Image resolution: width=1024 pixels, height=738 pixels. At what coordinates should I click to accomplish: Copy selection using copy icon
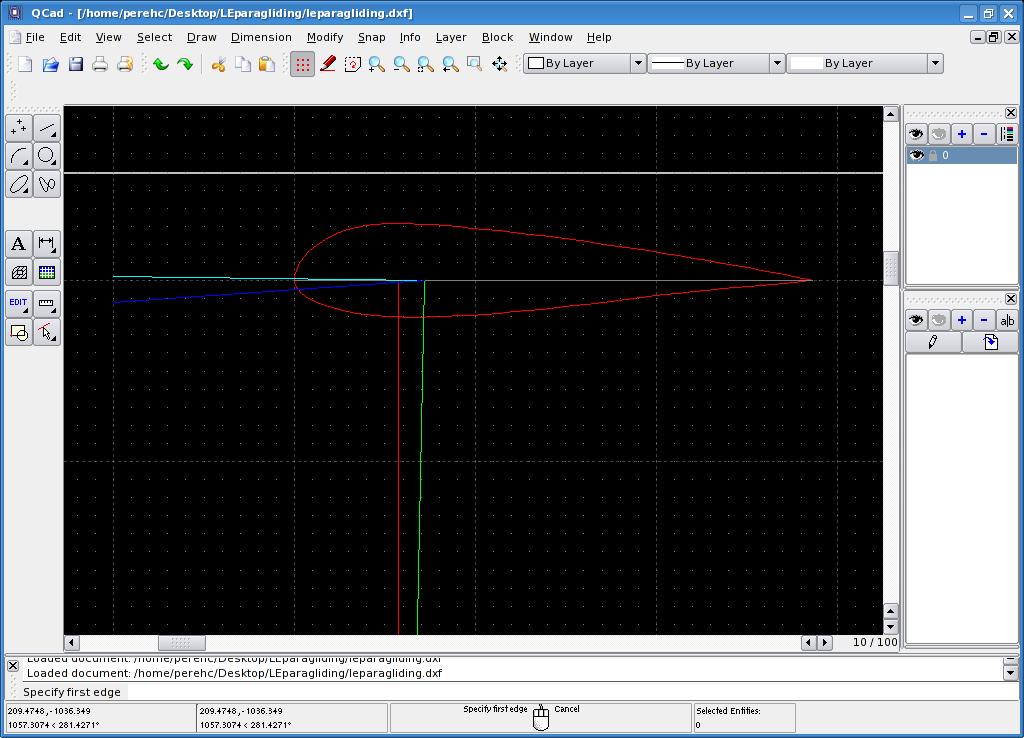click(x=242, y=63)
